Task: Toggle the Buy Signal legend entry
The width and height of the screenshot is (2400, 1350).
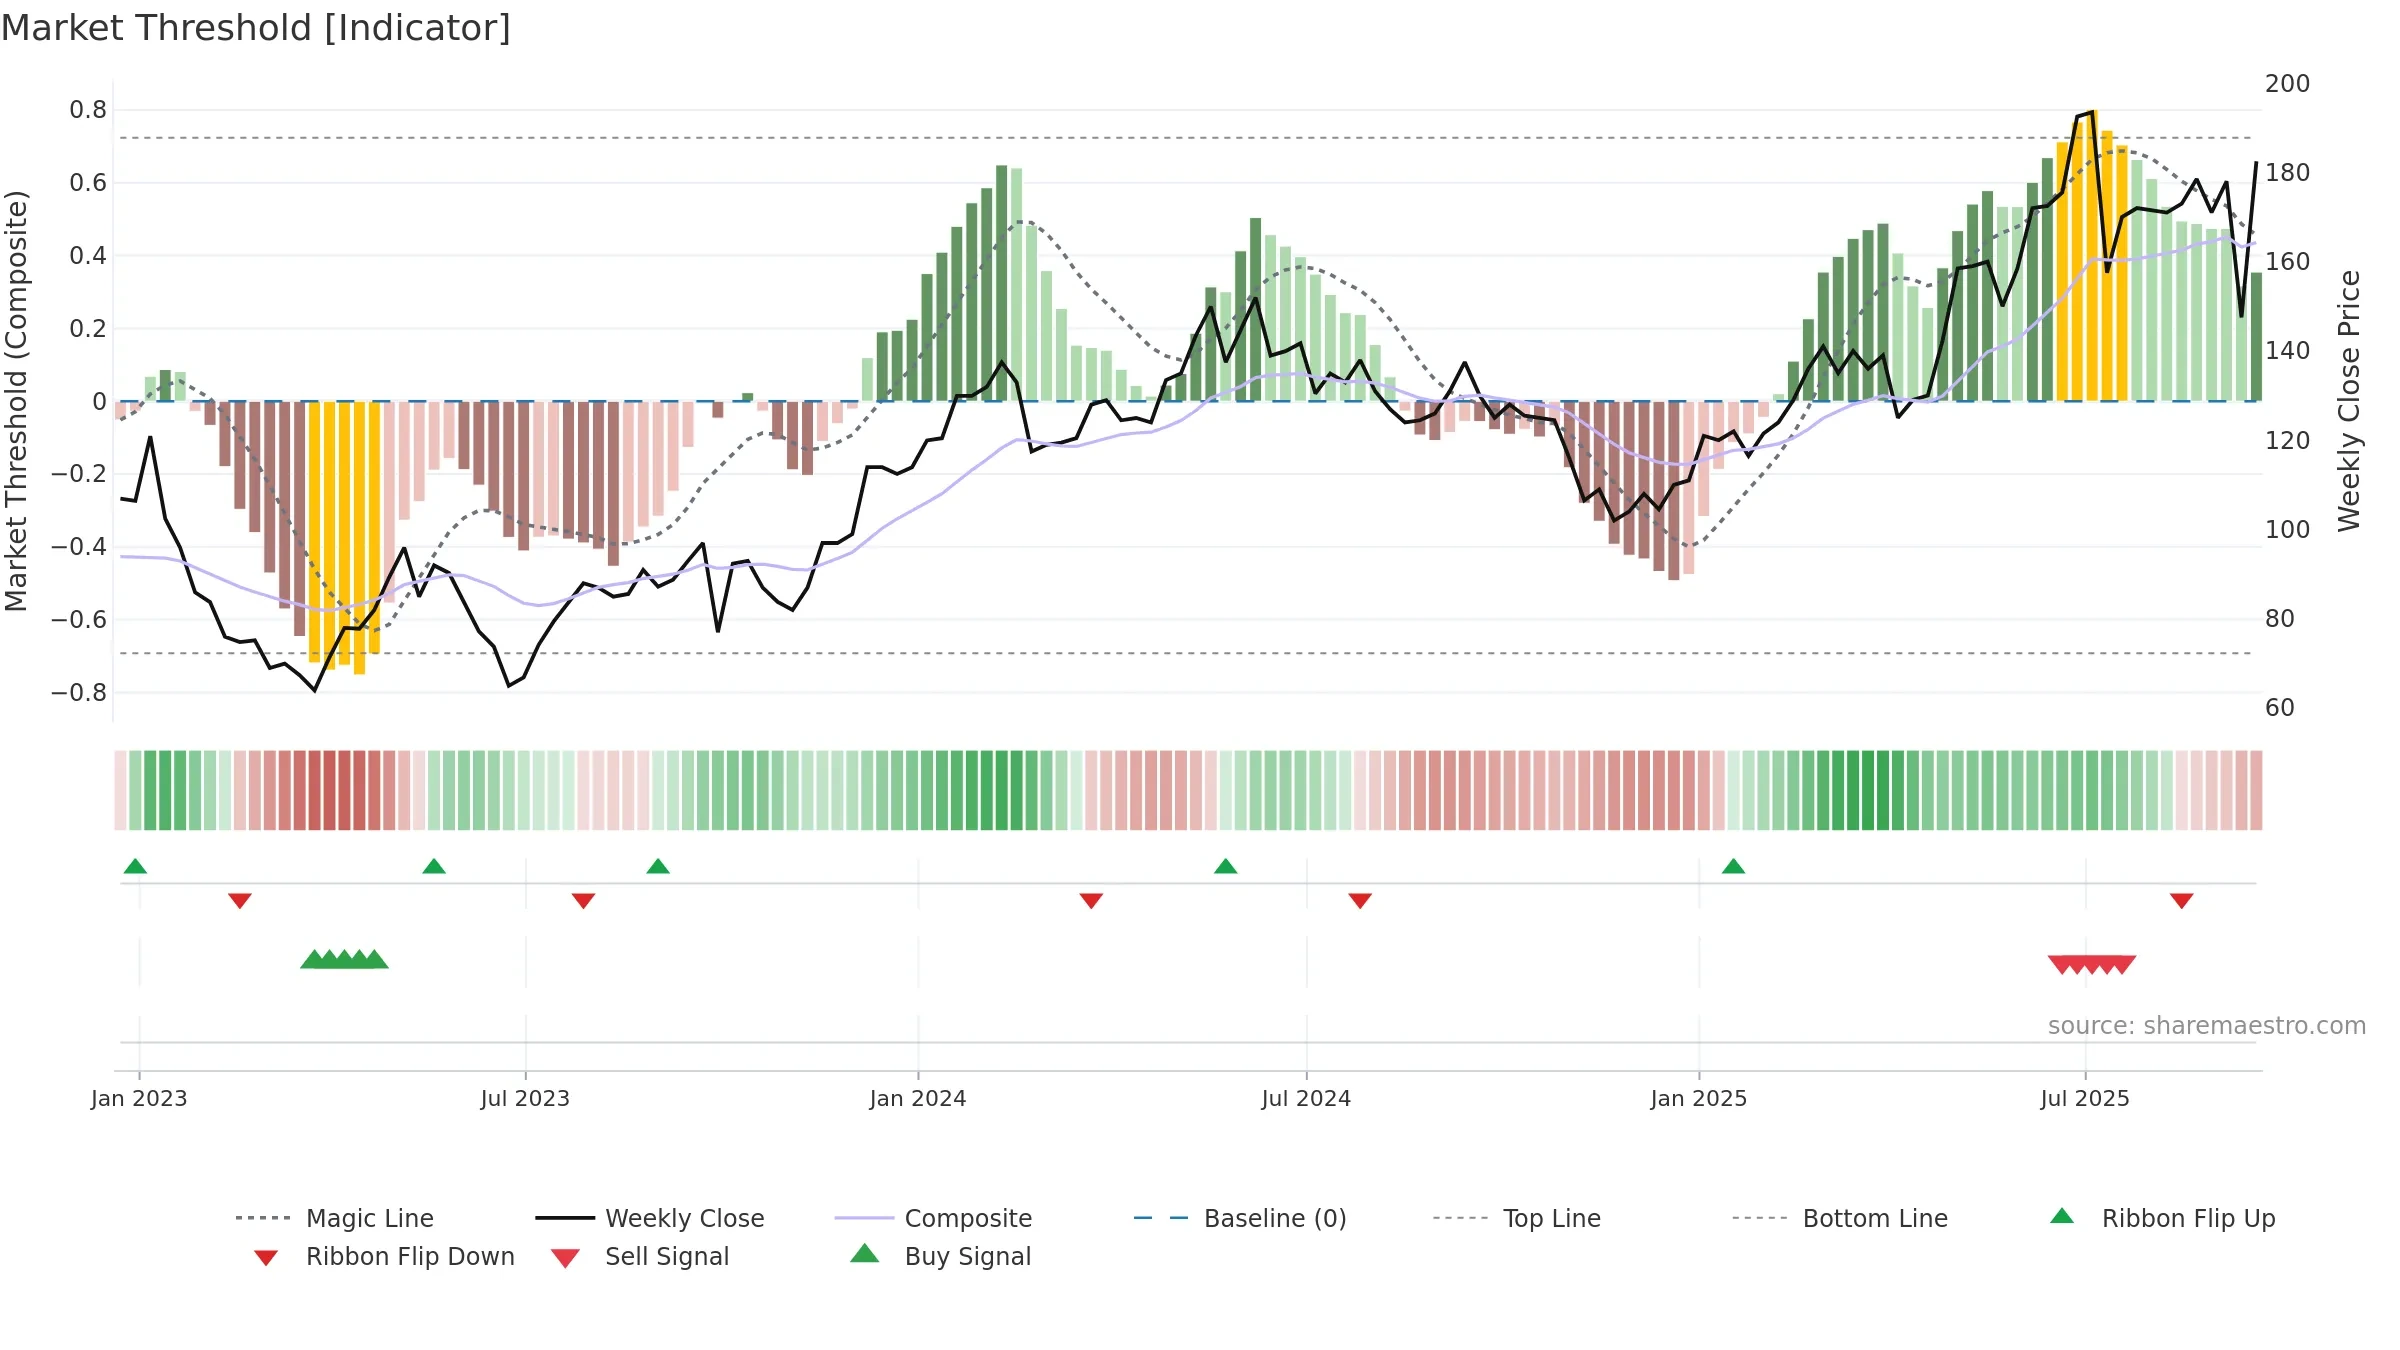Action: 940,1257
